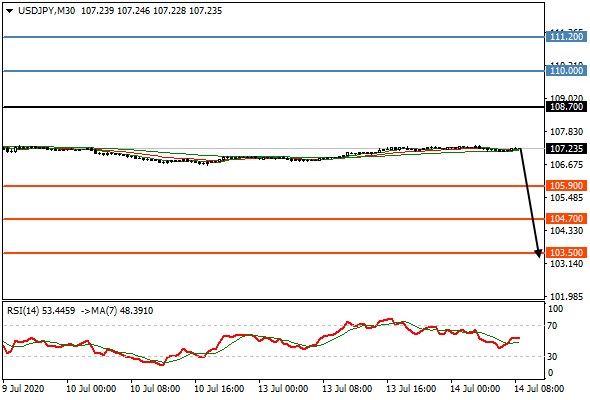The width and height of the screenshot is (590, 400).
Task: Select the 108.700 black level label
Action: 566,107
